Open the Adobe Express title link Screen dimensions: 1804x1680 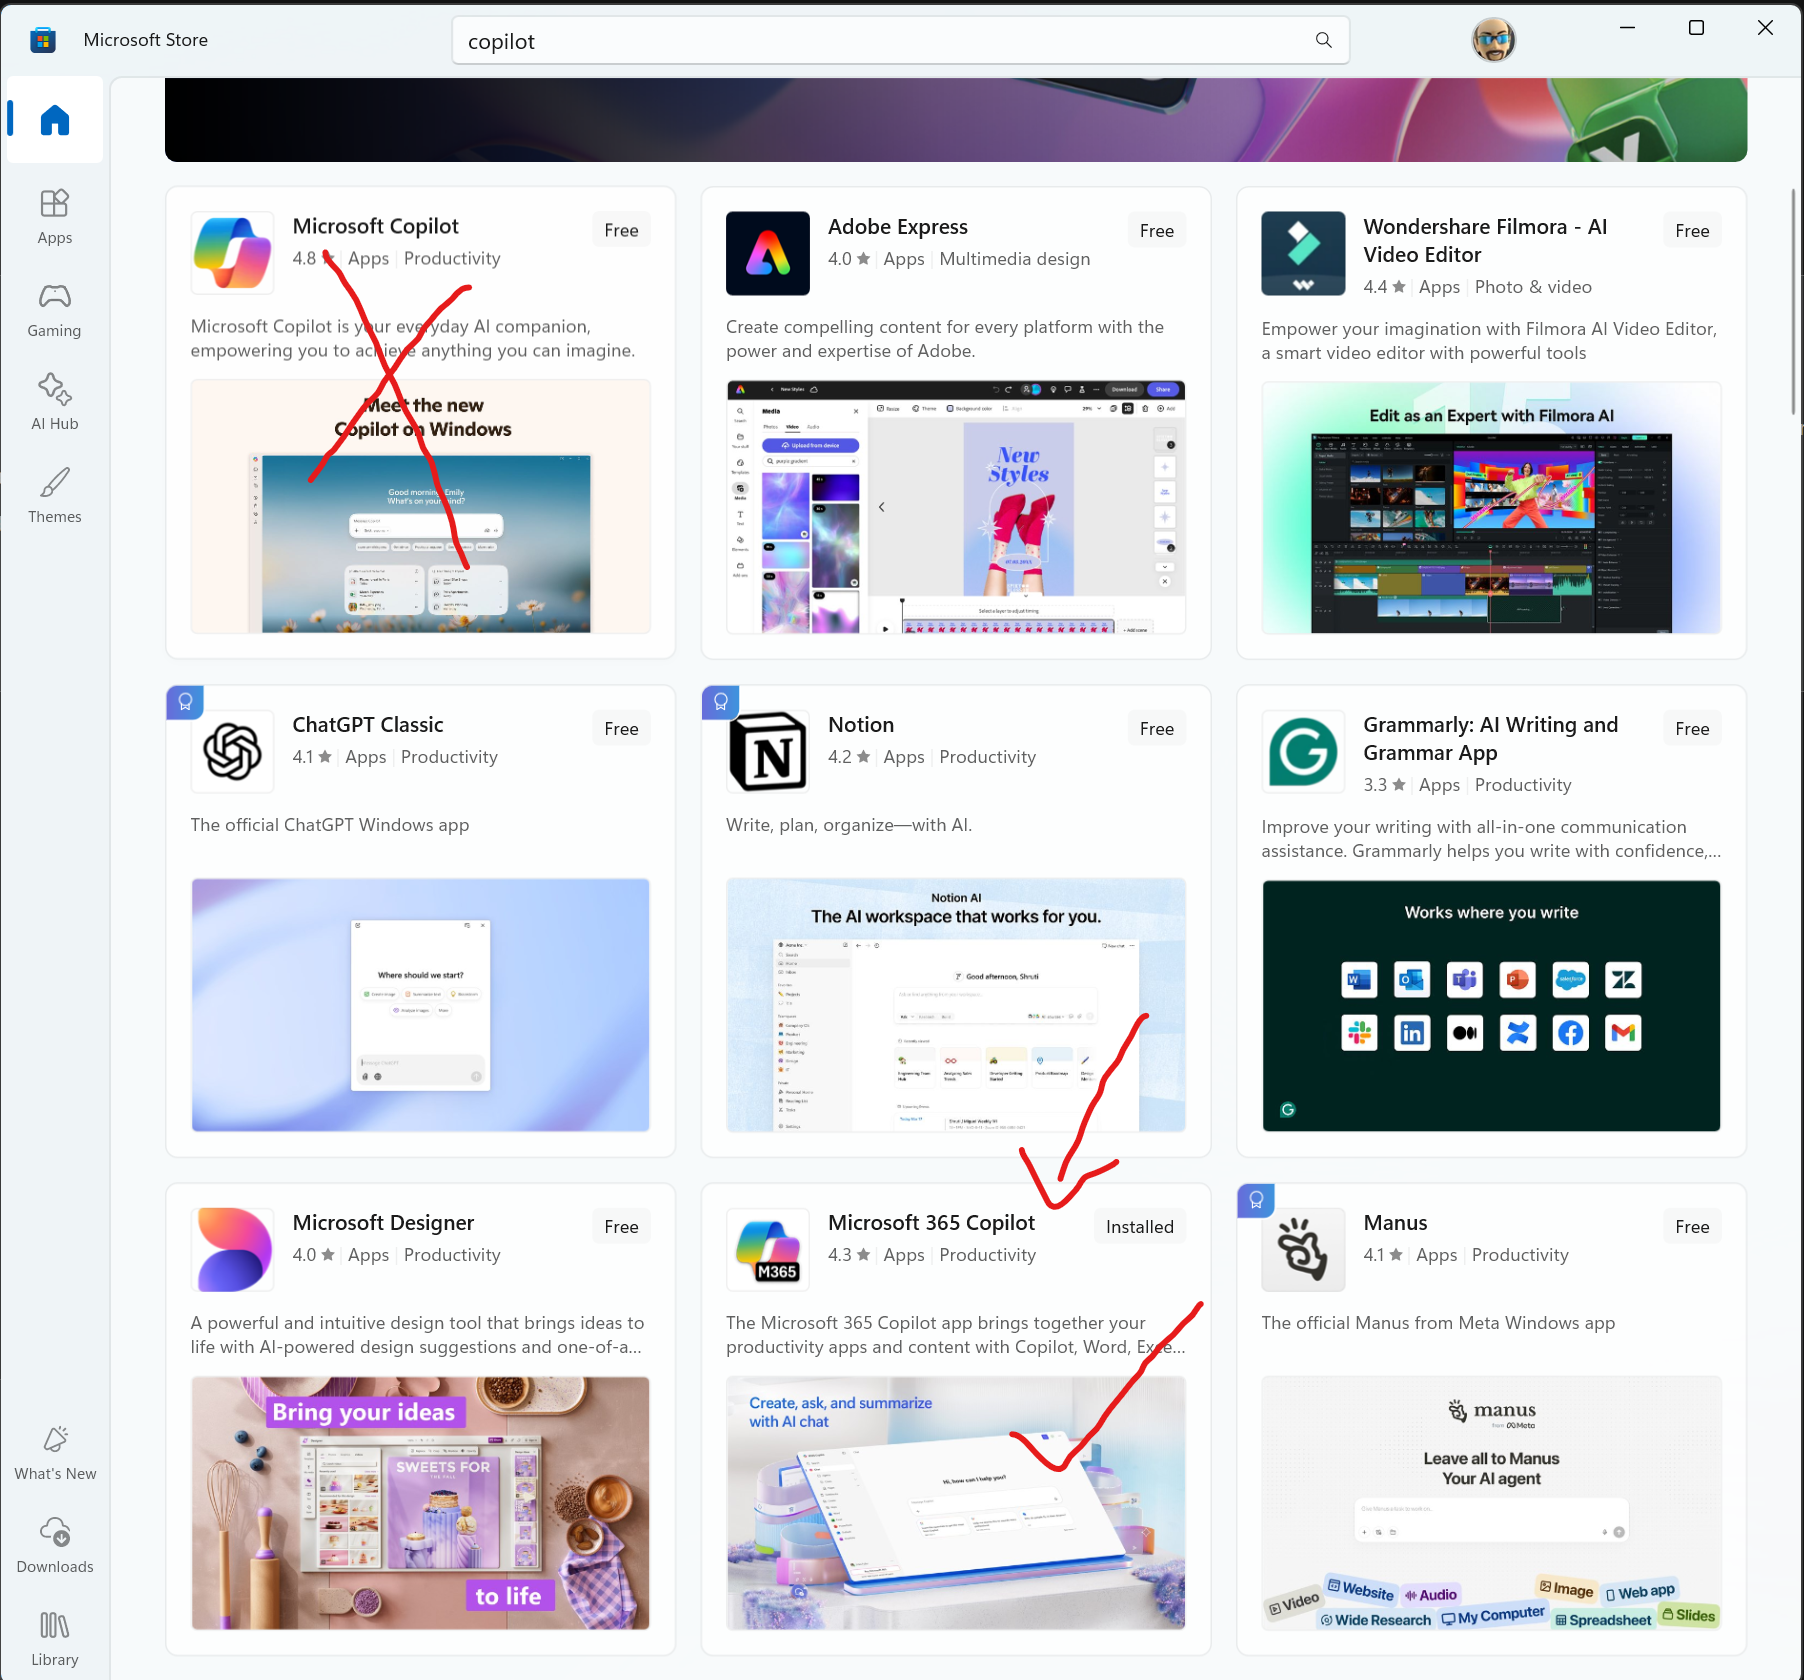click(x=898, y=227)
